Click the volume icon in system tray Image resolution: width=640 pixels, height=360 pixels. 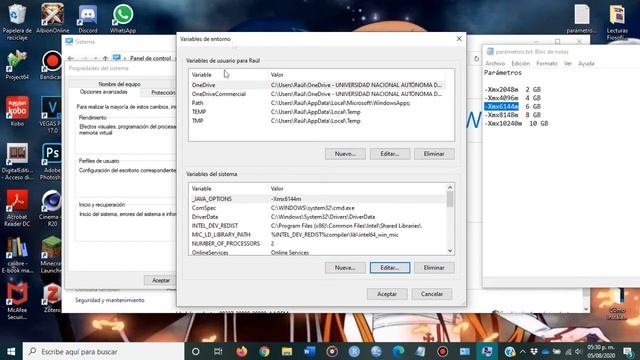[x=578, y=351]
